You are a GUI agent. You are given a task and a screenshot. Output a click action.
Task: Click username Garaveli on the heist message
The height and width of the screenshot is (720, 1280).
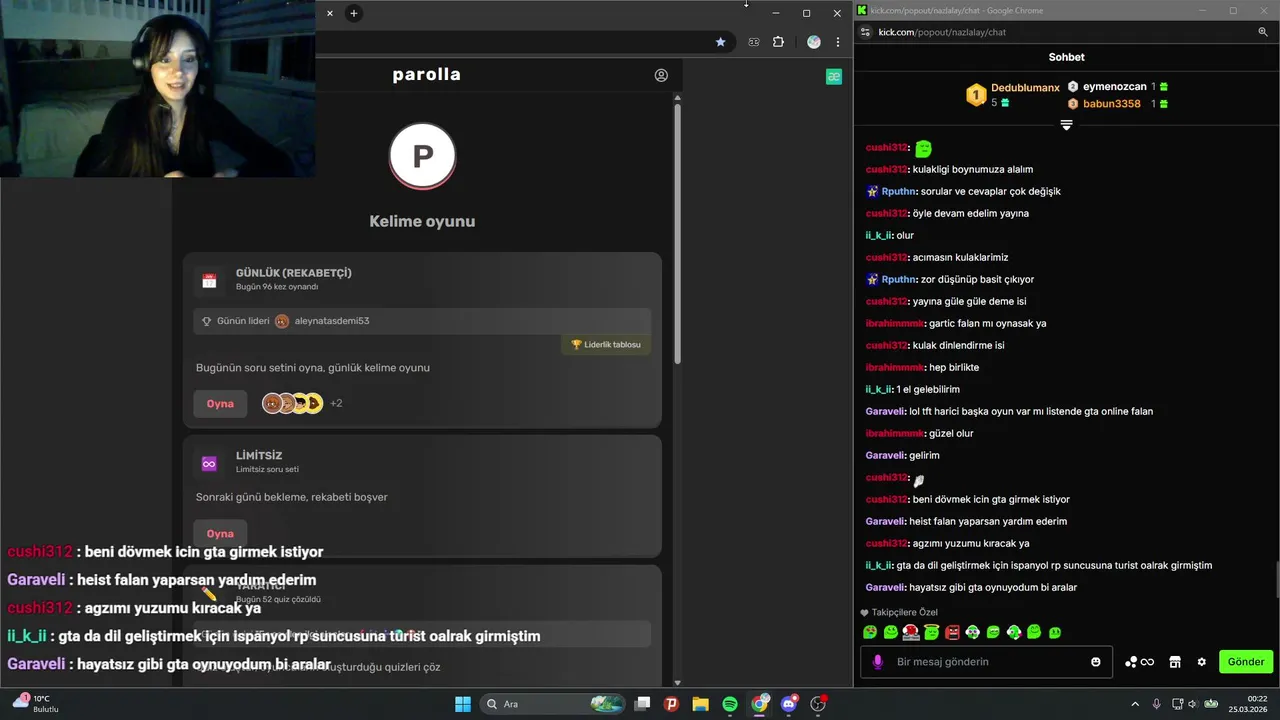(x=885, y=522)
